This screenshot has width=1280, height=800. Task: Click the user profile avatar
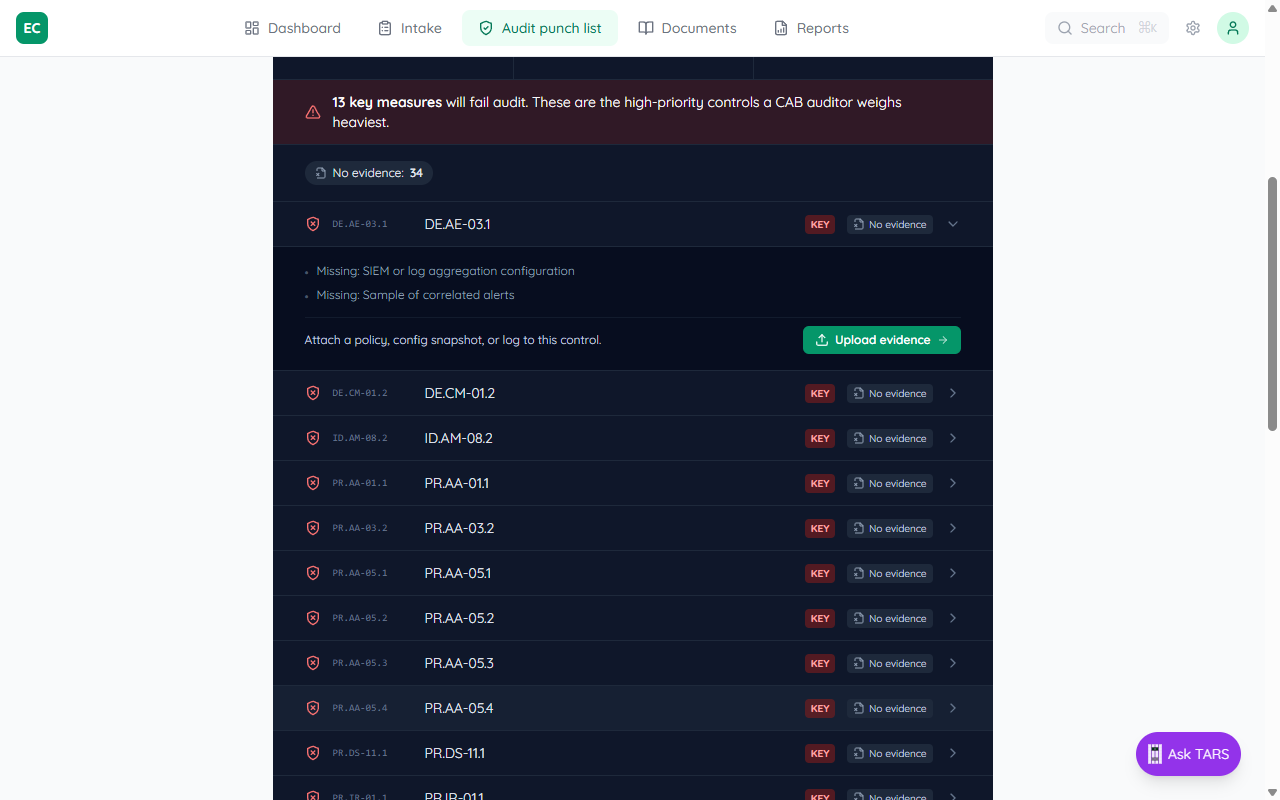pyautogui.click(x=1233, y=28)
